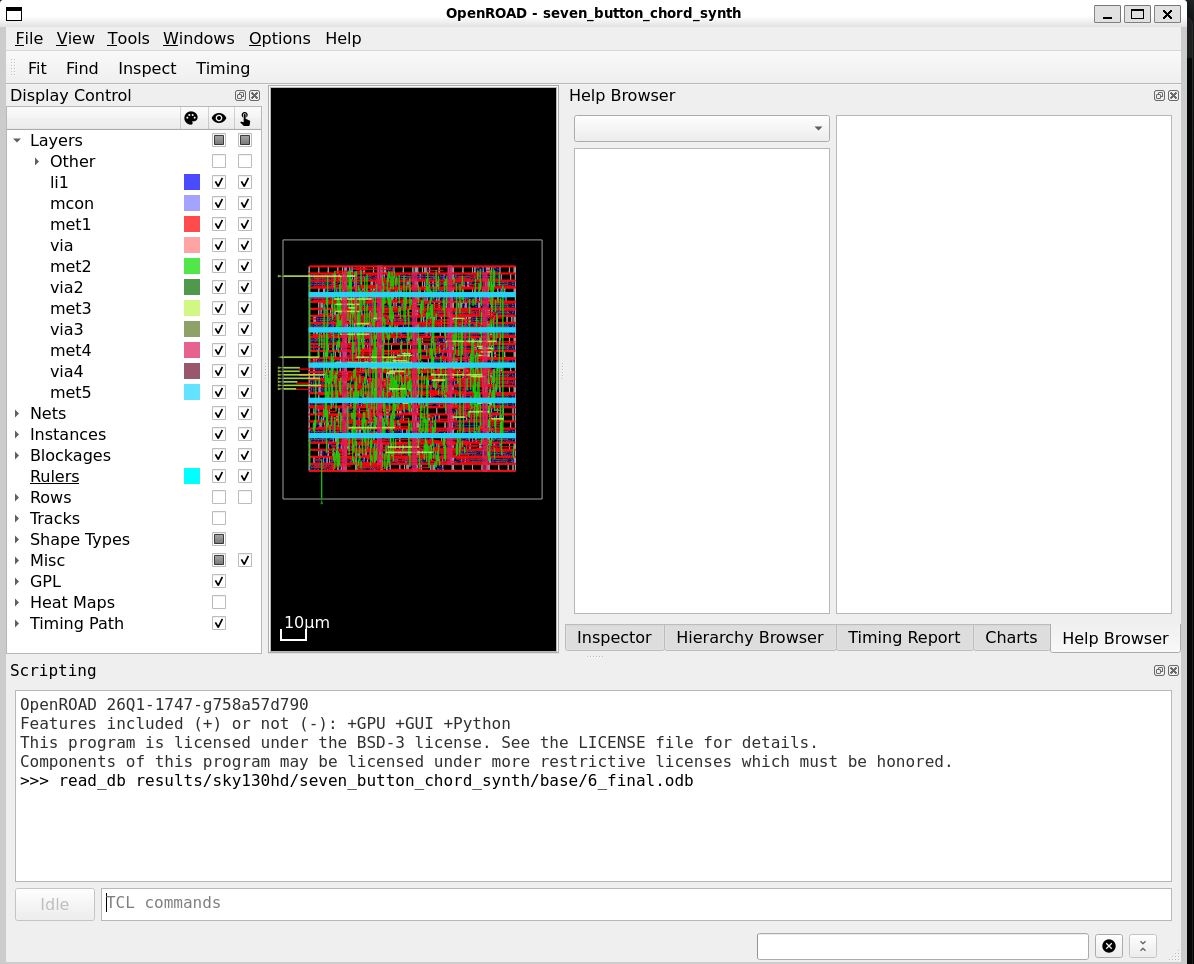The height and width of the screenshot is (964, 1194).
Task: Click the Inspect toolbar button
Action: 147,68
